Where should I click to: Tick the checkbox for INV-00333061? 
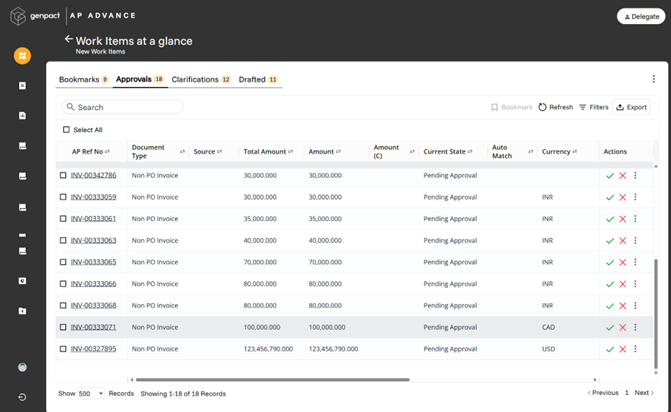click(63, 218)
